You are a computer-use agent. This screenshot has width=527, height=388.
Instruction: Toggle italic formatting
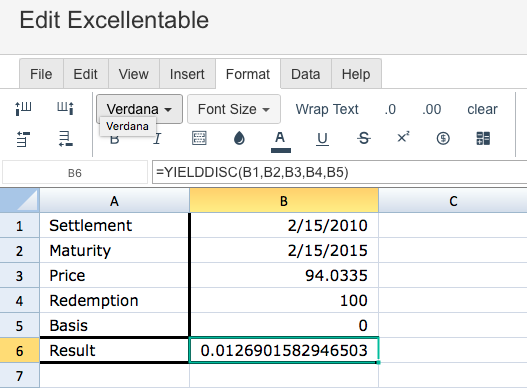point(157,139)
